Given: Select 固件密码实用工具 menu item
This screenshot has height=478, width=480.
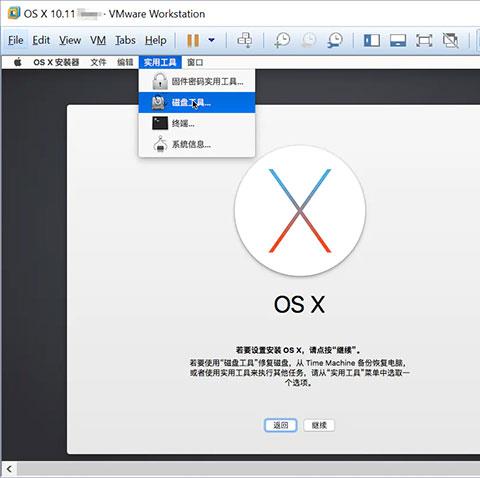Looking at the screenshot, I should point(197,81).
